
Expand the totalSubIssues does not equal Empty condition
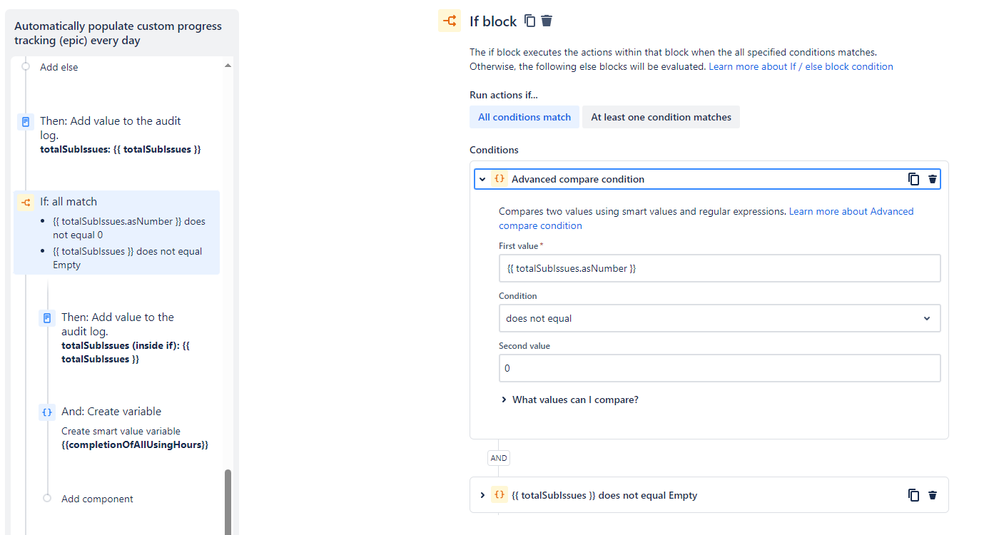click(482, 495)
